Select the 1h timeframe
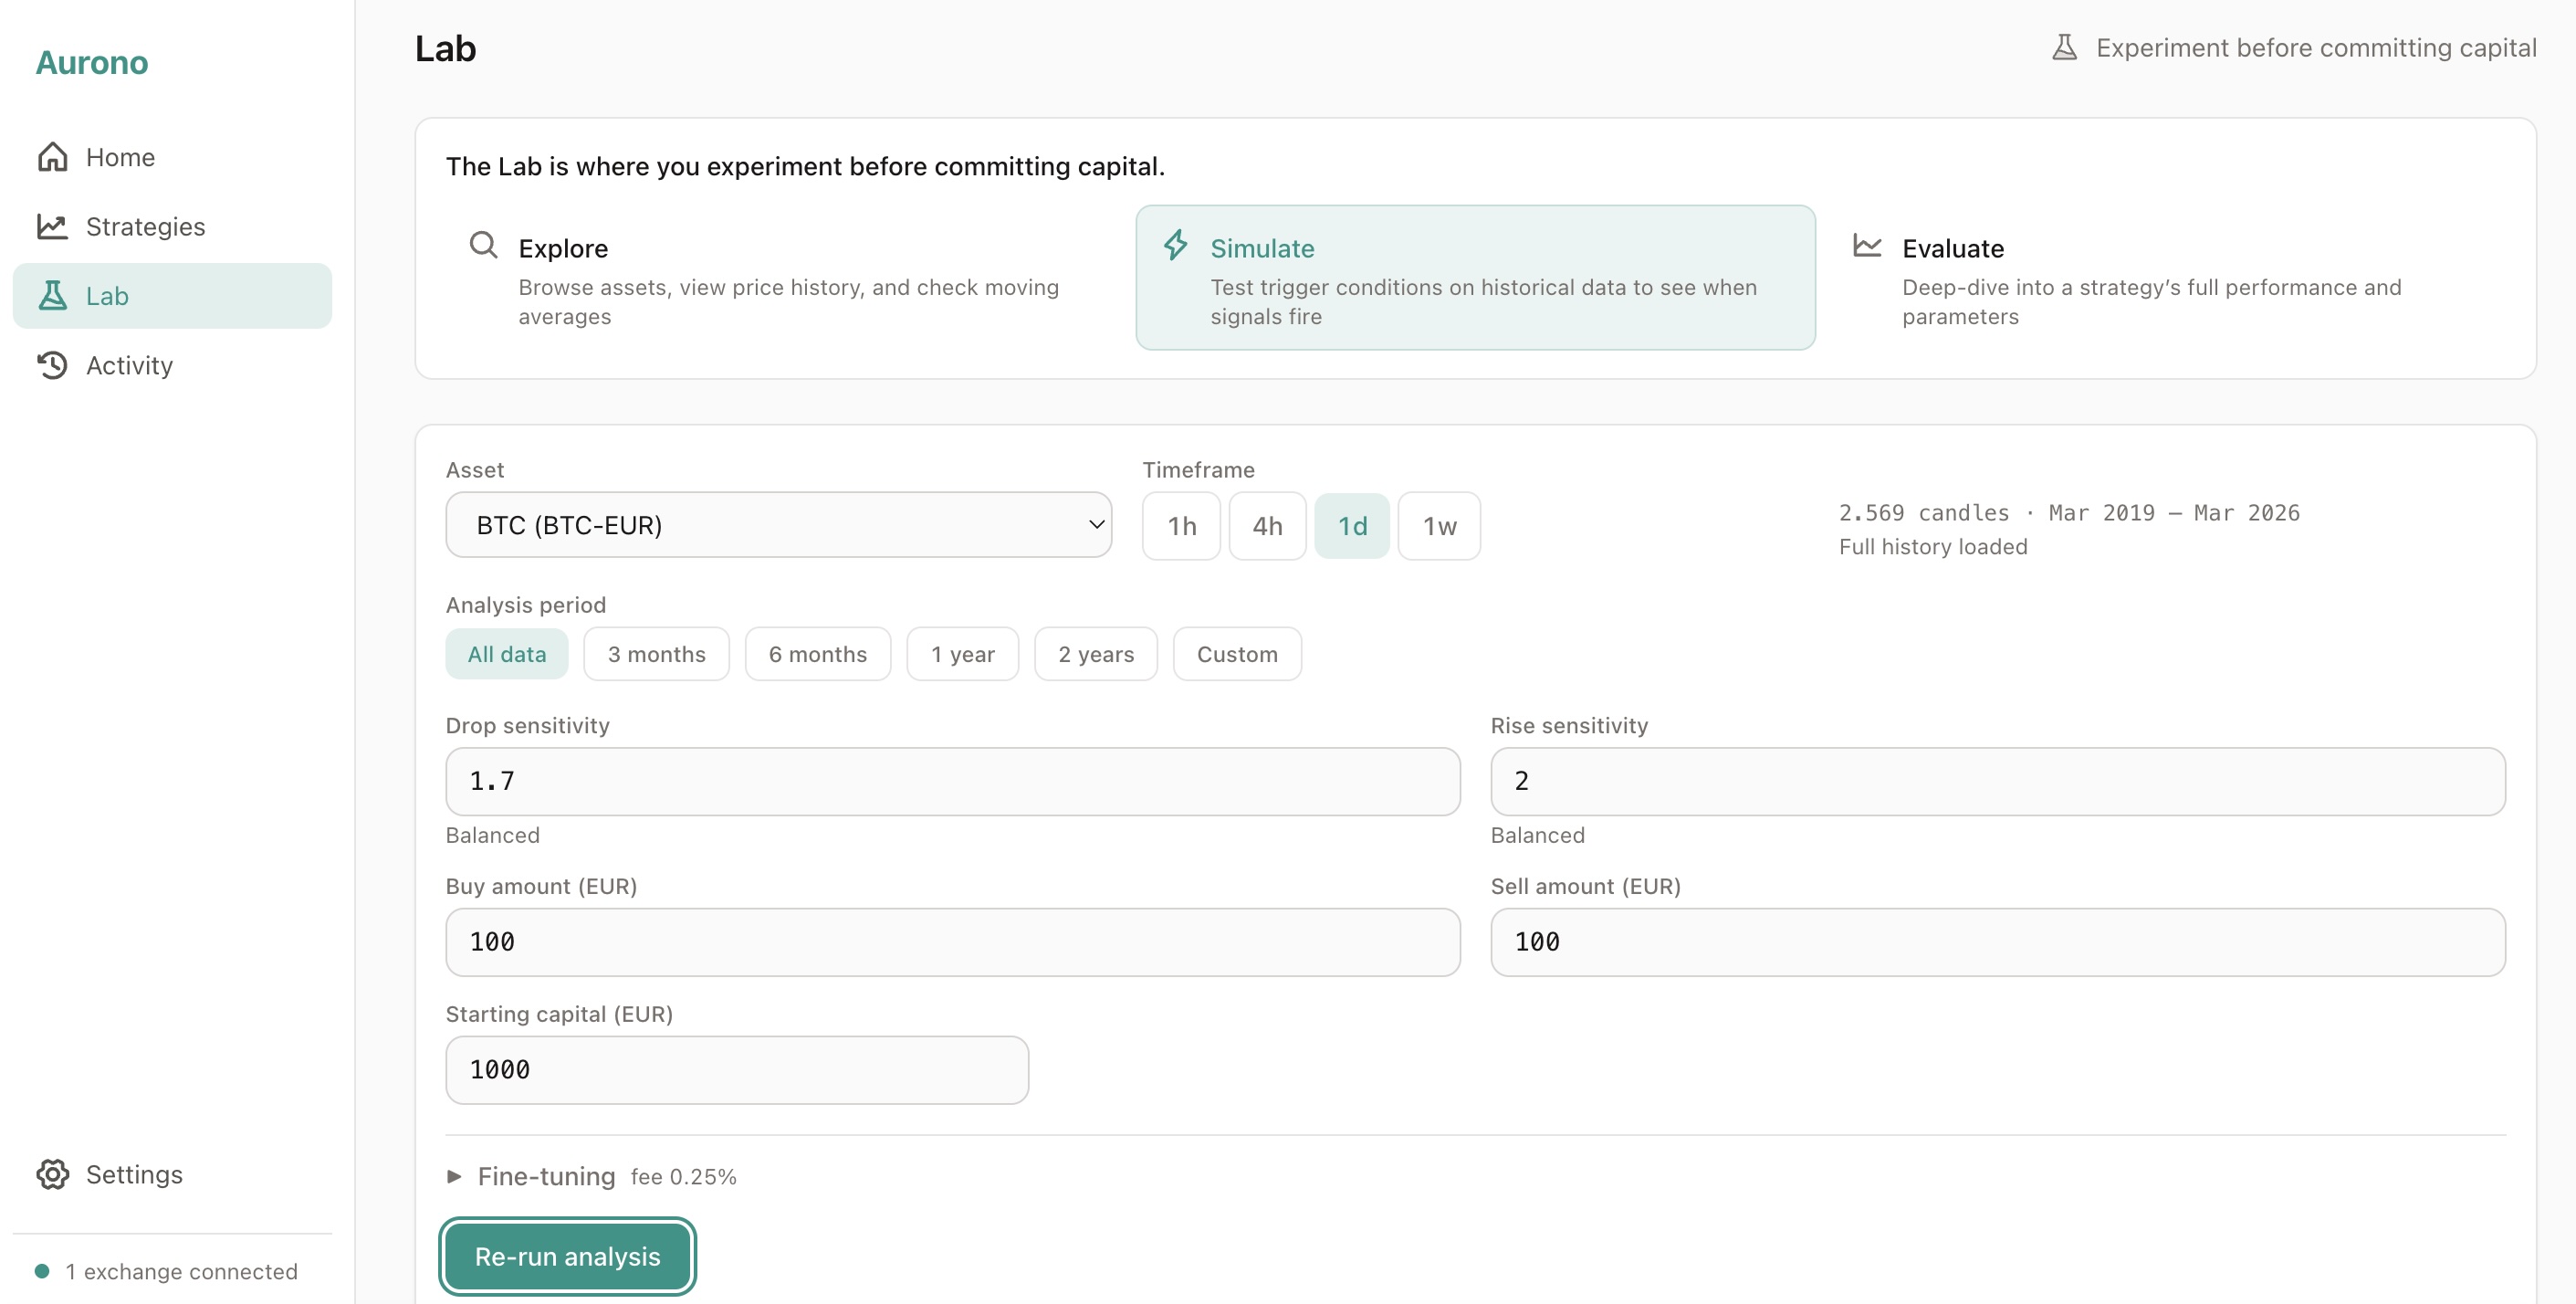Viewport: 2576px width, 1304px height. pos(1181,525)
